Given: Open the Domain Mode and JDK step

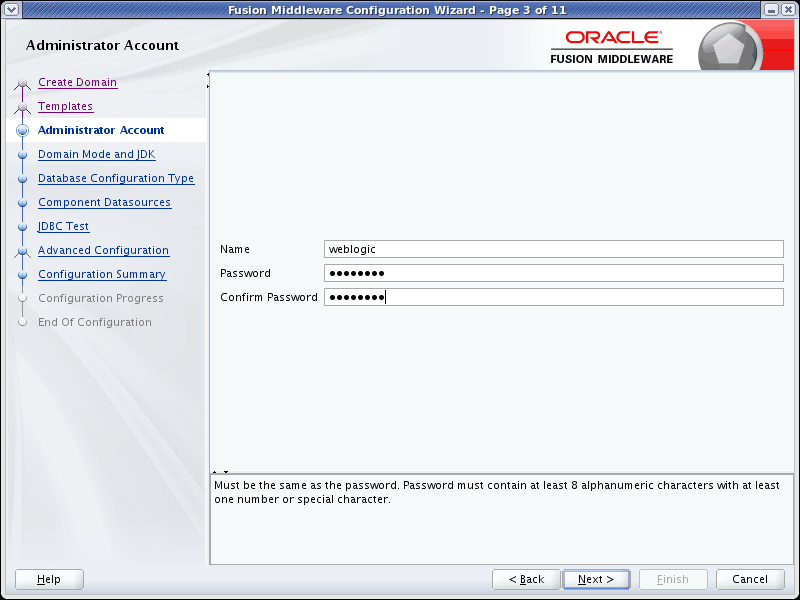Looking at the screenshot, I should (x=96, y=154).
